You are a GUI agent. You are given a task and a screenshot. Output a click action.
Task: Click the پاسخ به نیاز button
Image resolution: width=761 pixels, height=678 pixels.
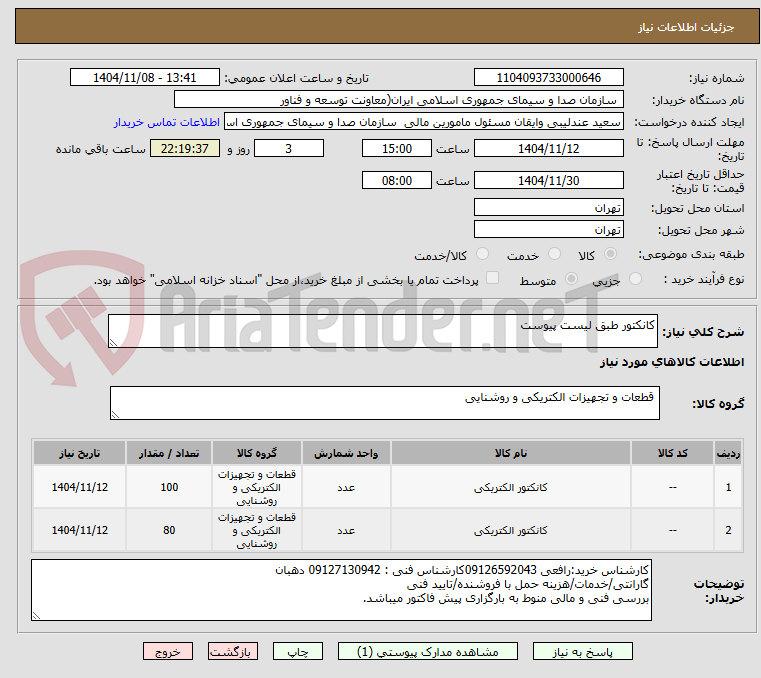pyautogui.click(x=582, y=651)
